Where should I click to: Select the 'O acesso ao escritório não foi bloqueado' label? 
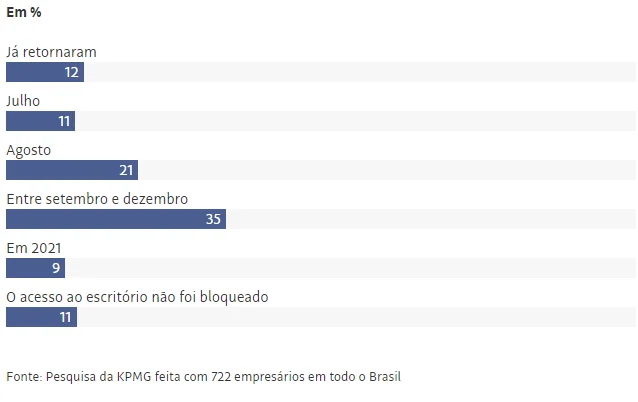(x=137, y=297)
